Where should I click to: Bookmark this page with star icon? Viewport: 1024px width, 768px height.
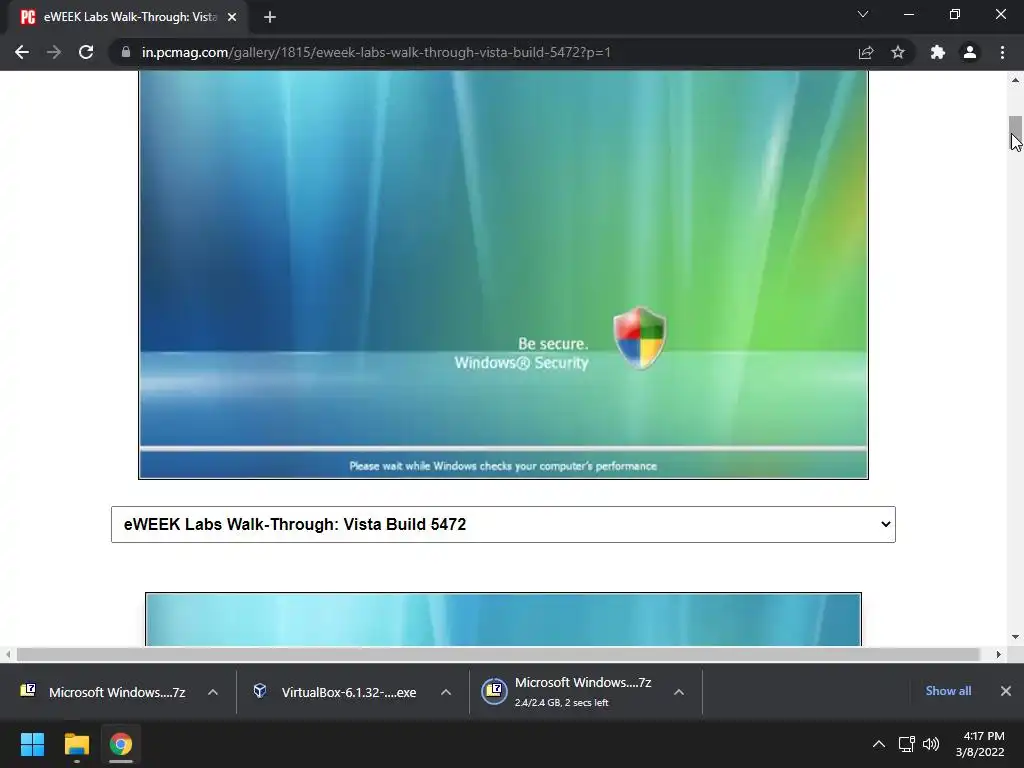pyautogui.click(x=898, y=52)
